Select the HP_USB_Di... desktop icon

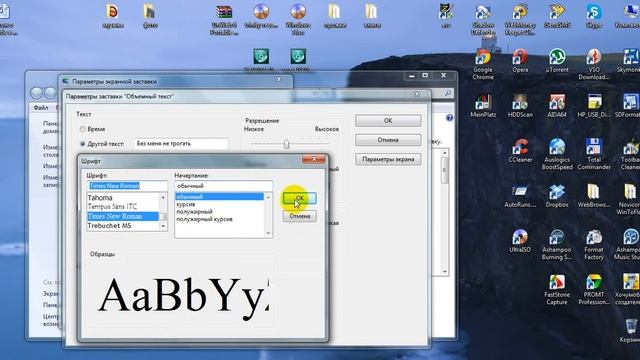coord(594,106)
